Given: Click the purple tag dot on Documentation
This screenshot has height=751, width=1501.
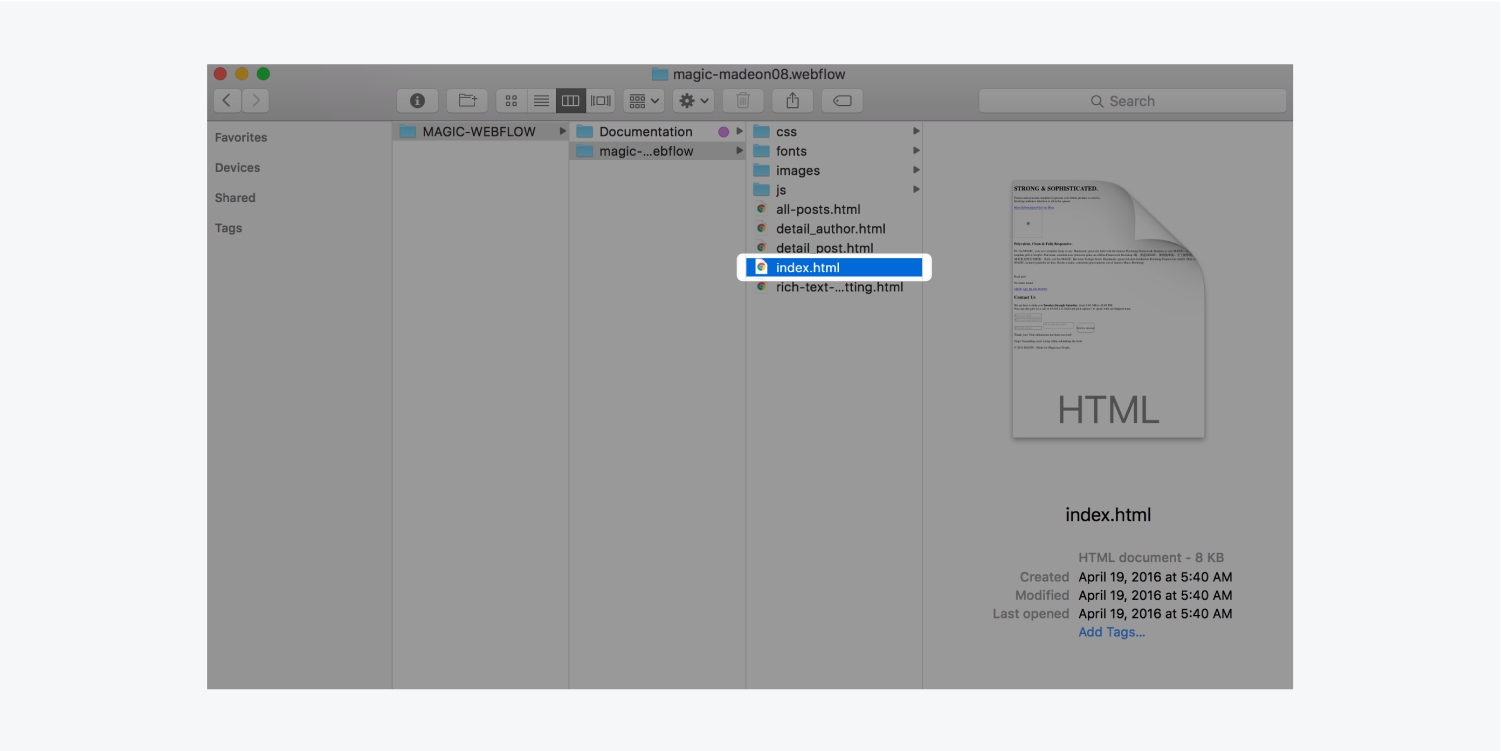Looking at the screenshot, I should [723, 132].
